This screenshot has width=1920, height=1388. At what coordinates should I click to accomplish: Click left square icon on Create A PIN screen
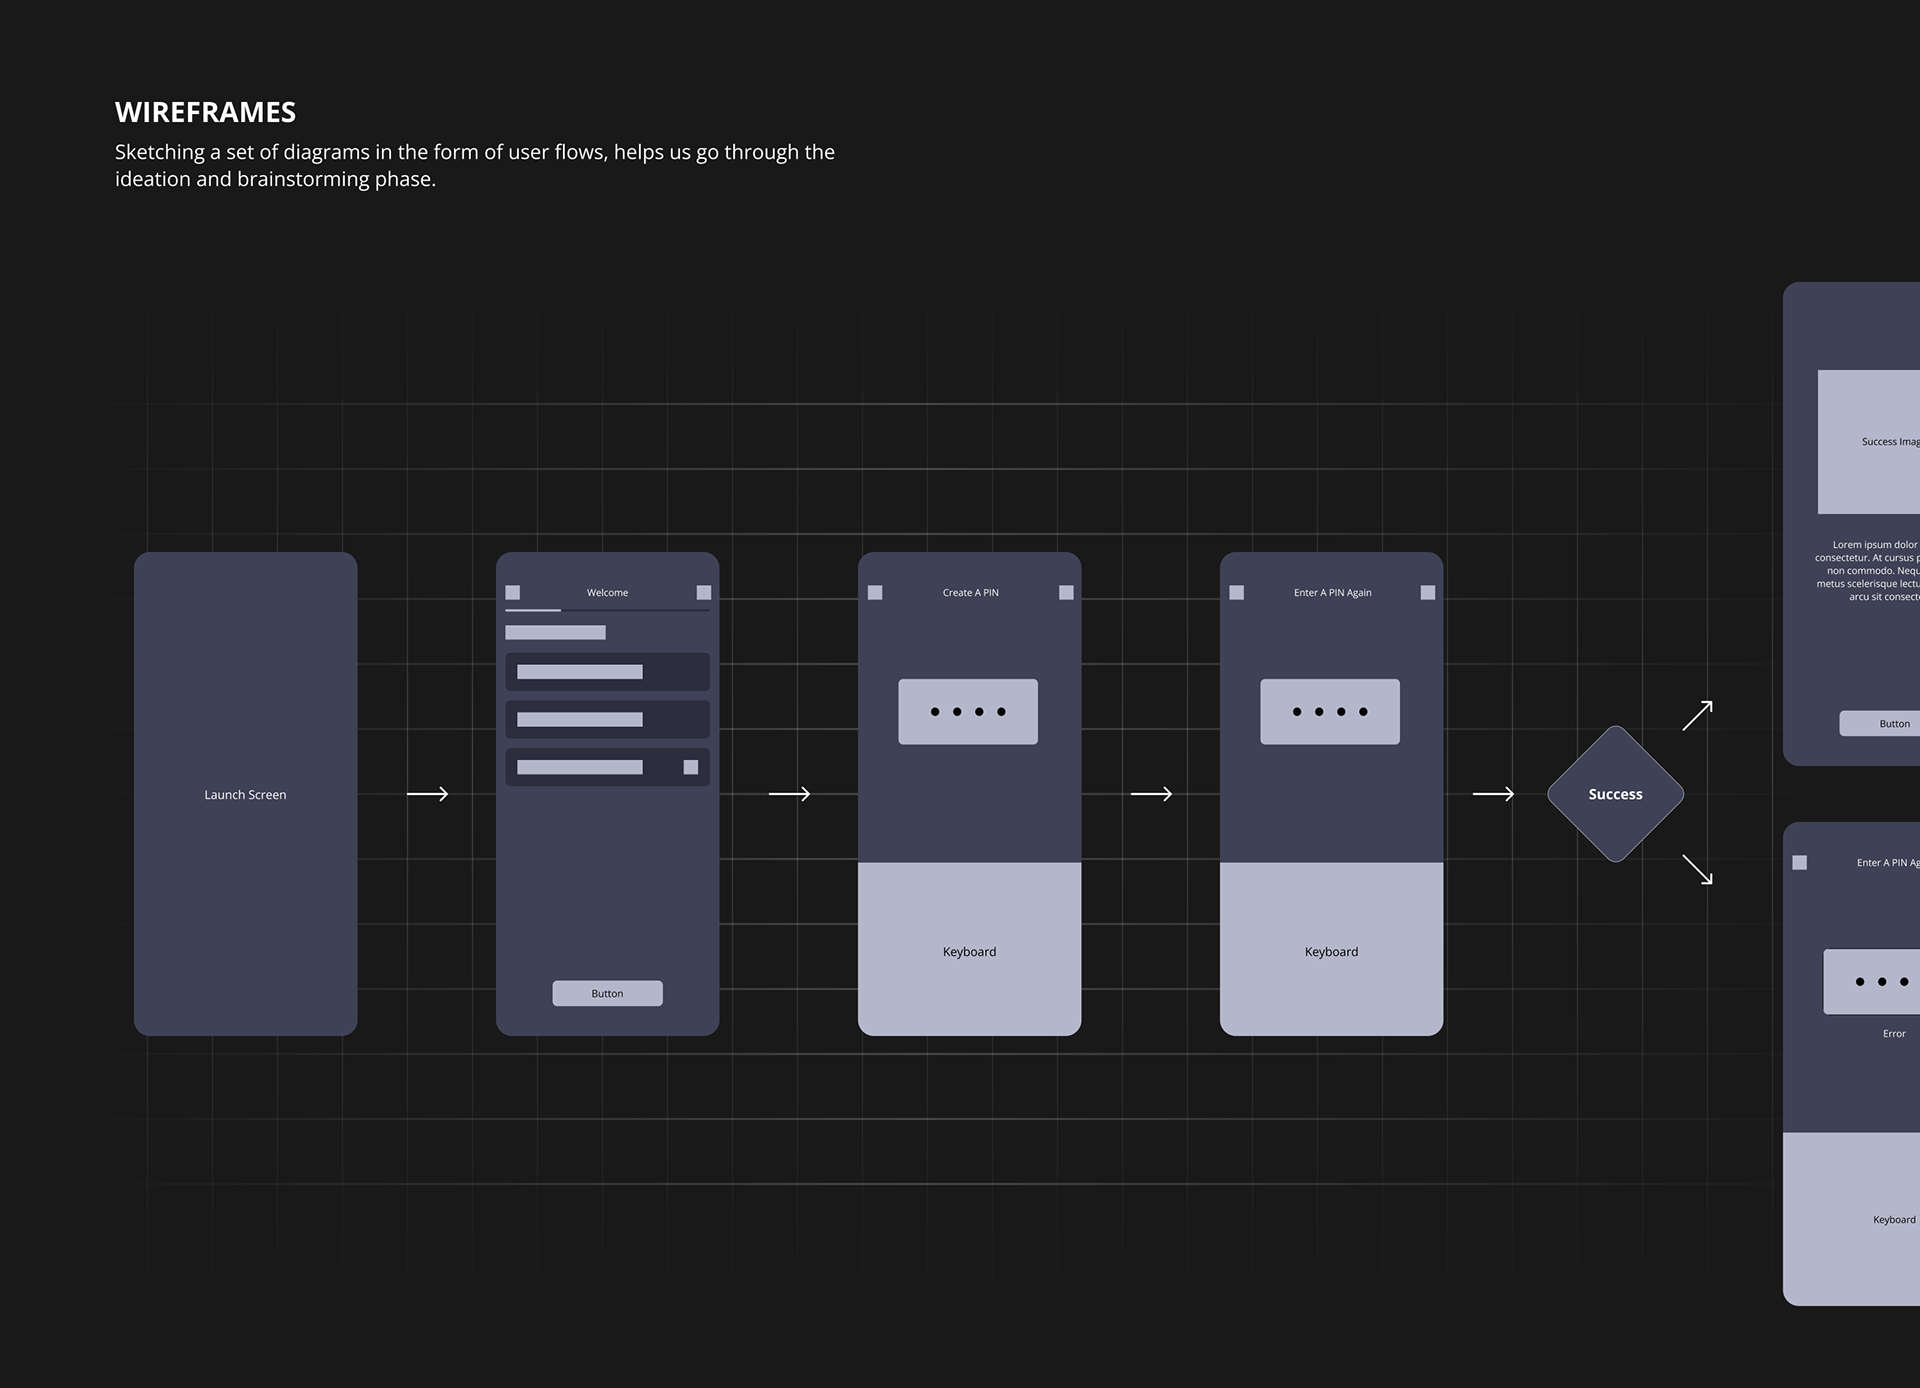[x=875, y=593]
